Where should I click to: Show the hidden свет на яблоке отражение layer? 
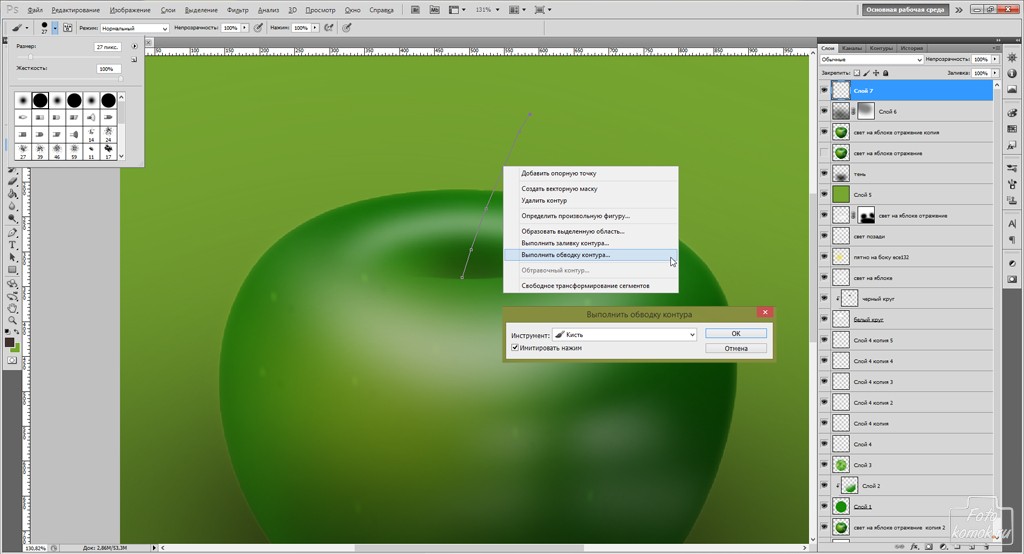[x=824, y=153]
